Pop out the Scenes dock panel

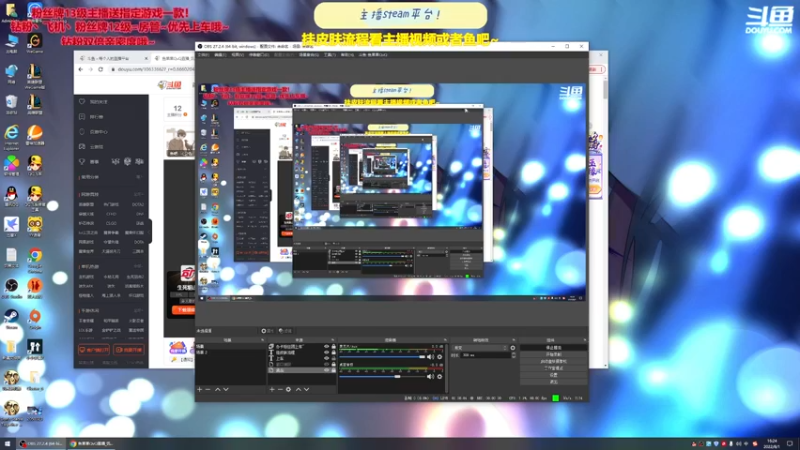tap(262, 340)
